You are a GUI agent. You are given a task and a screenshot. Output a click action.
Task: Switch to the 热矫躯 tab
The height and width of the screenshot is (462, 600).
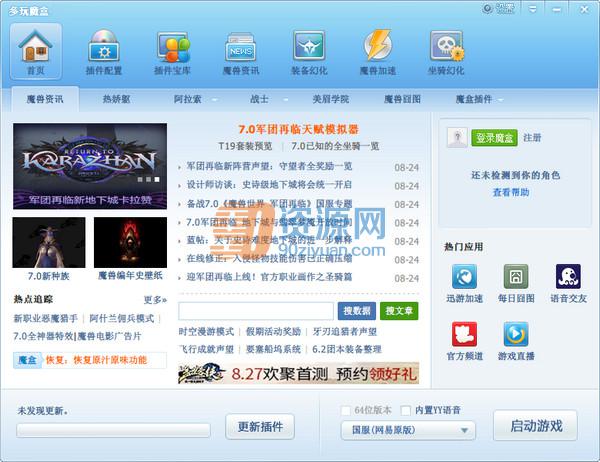(116, 99)
